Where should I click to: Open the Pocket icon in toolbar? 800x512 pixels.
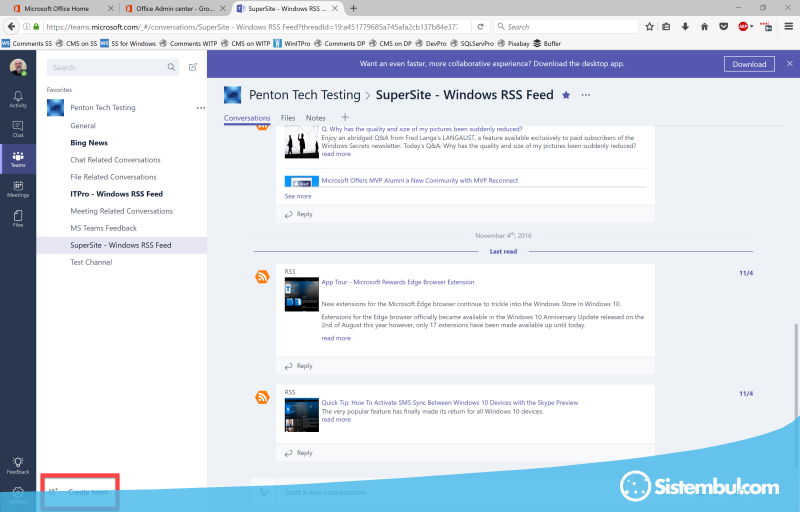click(x=723, y=27)
